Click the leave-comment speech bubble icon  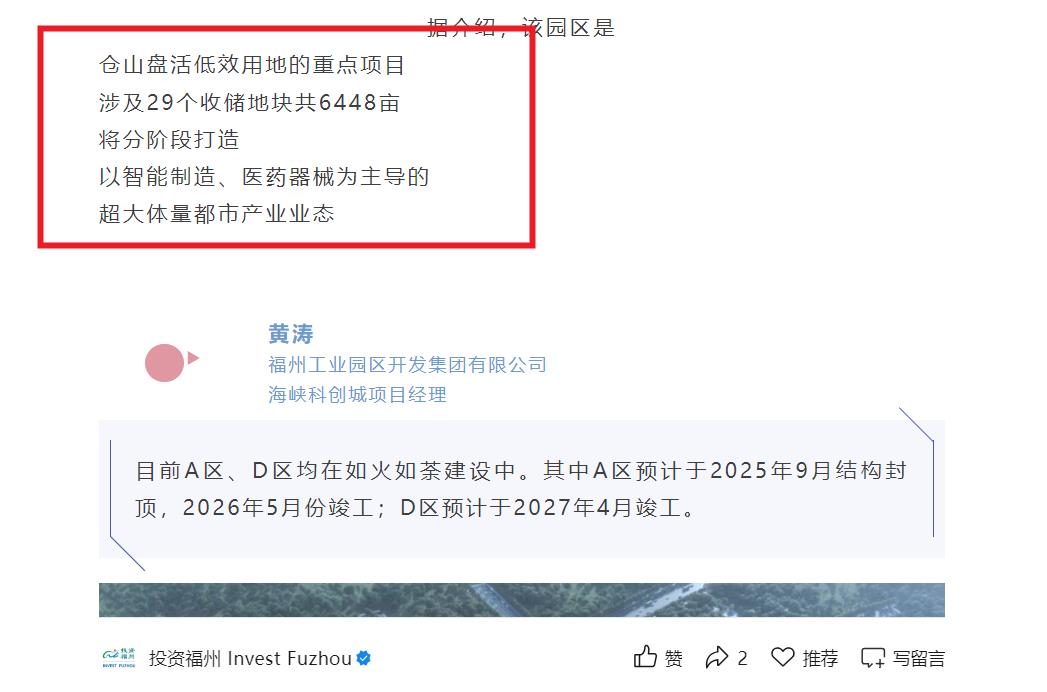[873, 658]
